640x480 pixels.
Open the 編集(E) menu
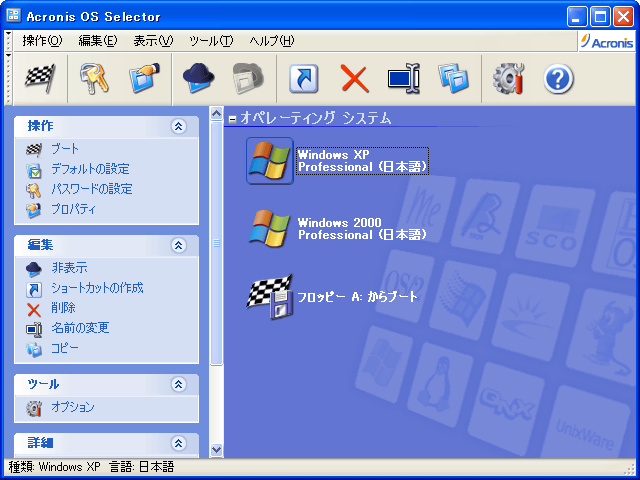(x=98, y=41)
